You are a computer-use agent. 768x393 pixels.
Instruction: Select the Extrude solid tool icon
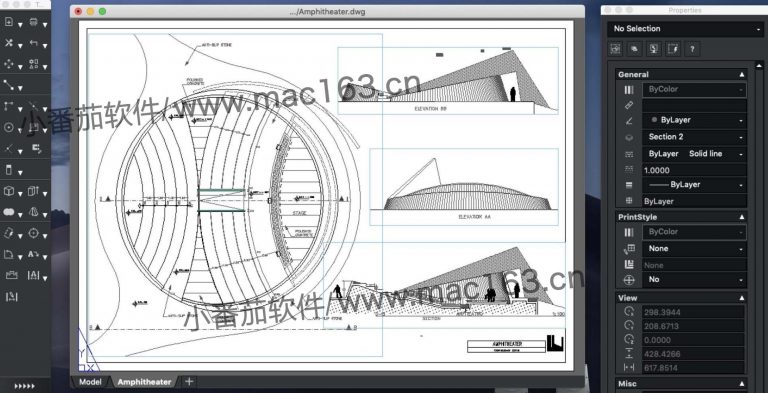(33, 191)
